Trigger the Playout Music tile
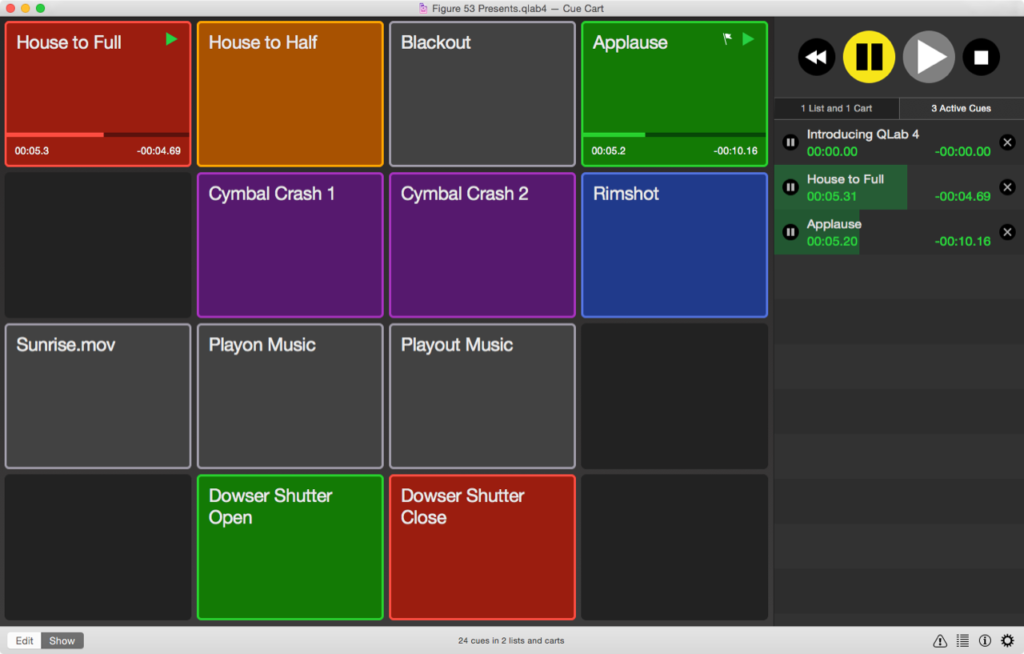 point(483,396)
